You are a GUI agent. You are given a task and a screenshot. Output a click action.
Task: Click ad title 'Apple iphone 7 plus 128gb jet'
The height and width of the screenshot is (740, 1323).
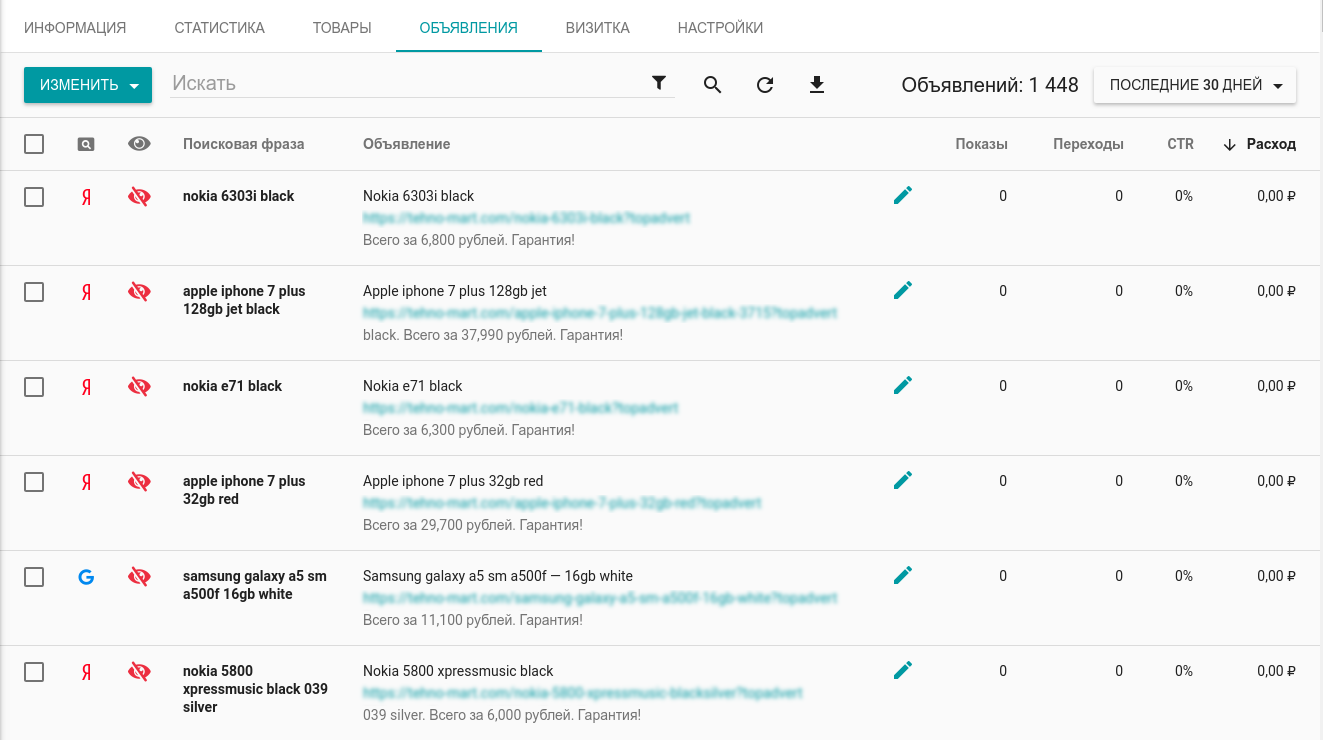[x=455, y=291]
